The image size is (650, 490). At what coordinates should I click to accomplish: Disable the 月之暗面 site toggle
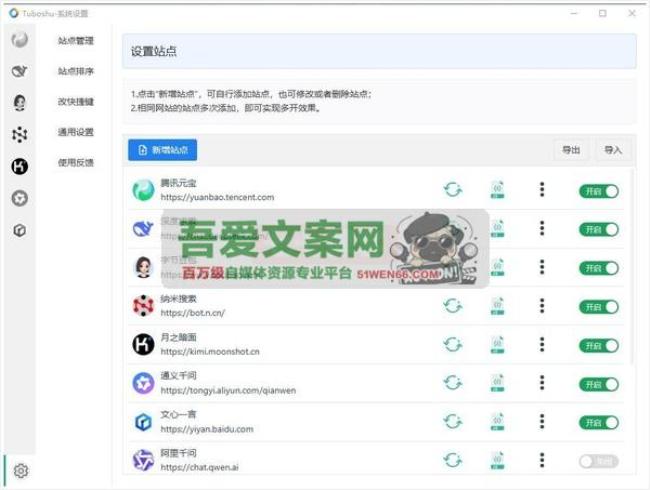599,345
